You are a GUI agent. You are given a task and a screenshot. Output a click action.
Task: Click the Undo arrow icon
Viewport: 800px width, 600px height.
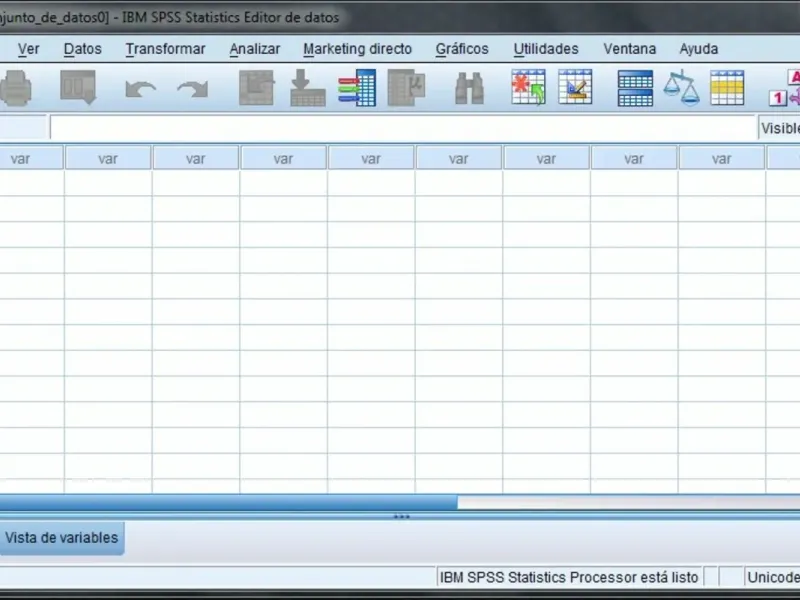coord(140,89)
